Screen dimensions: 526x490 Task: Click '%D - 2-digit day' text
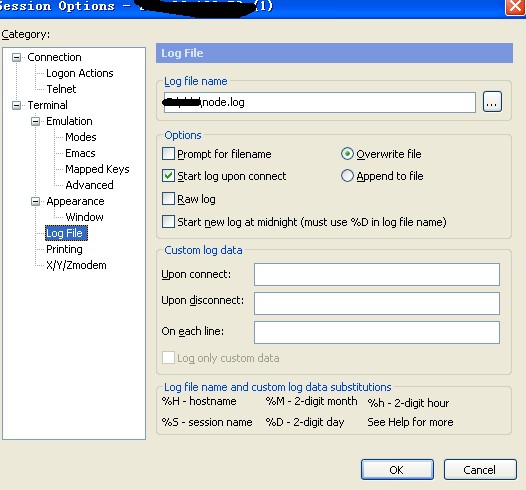point(305,422)
